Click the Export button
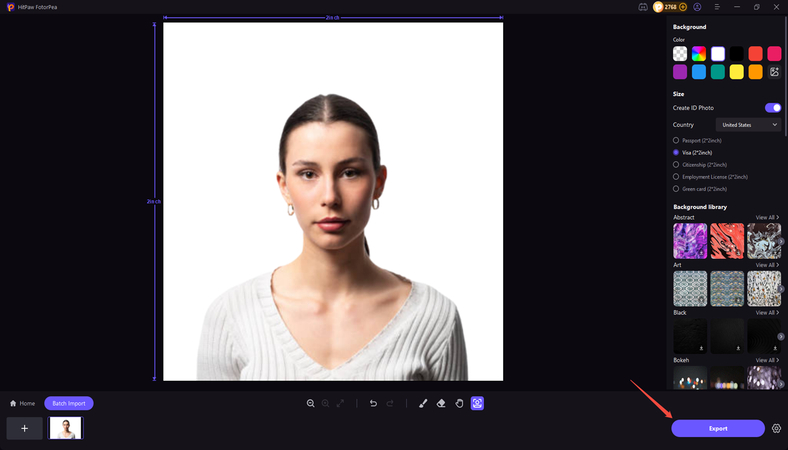This screenshot has width=788, height=450. pyautogui.click(x=718, y=428)
